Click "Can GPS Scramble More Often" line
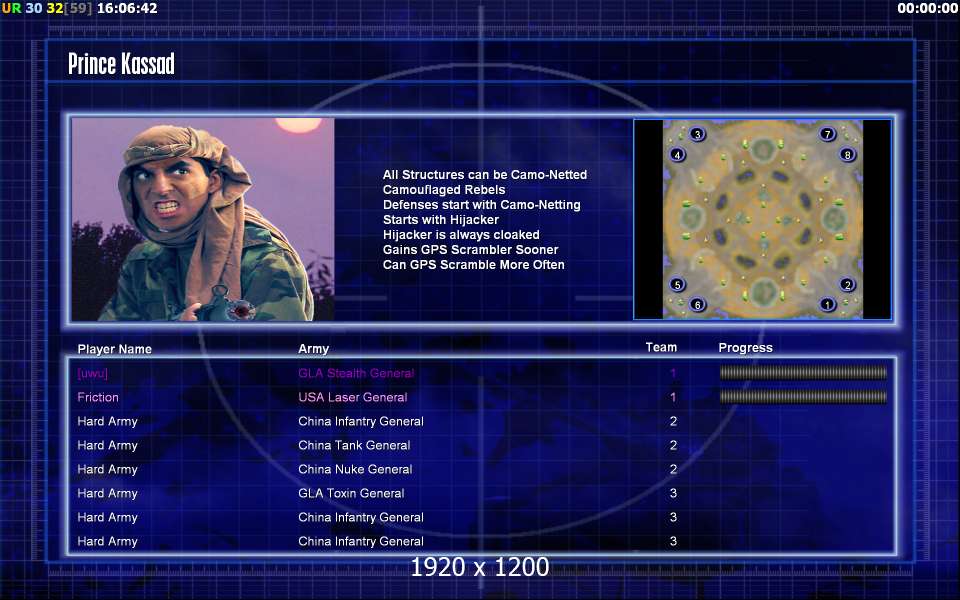 coord(473,264)
